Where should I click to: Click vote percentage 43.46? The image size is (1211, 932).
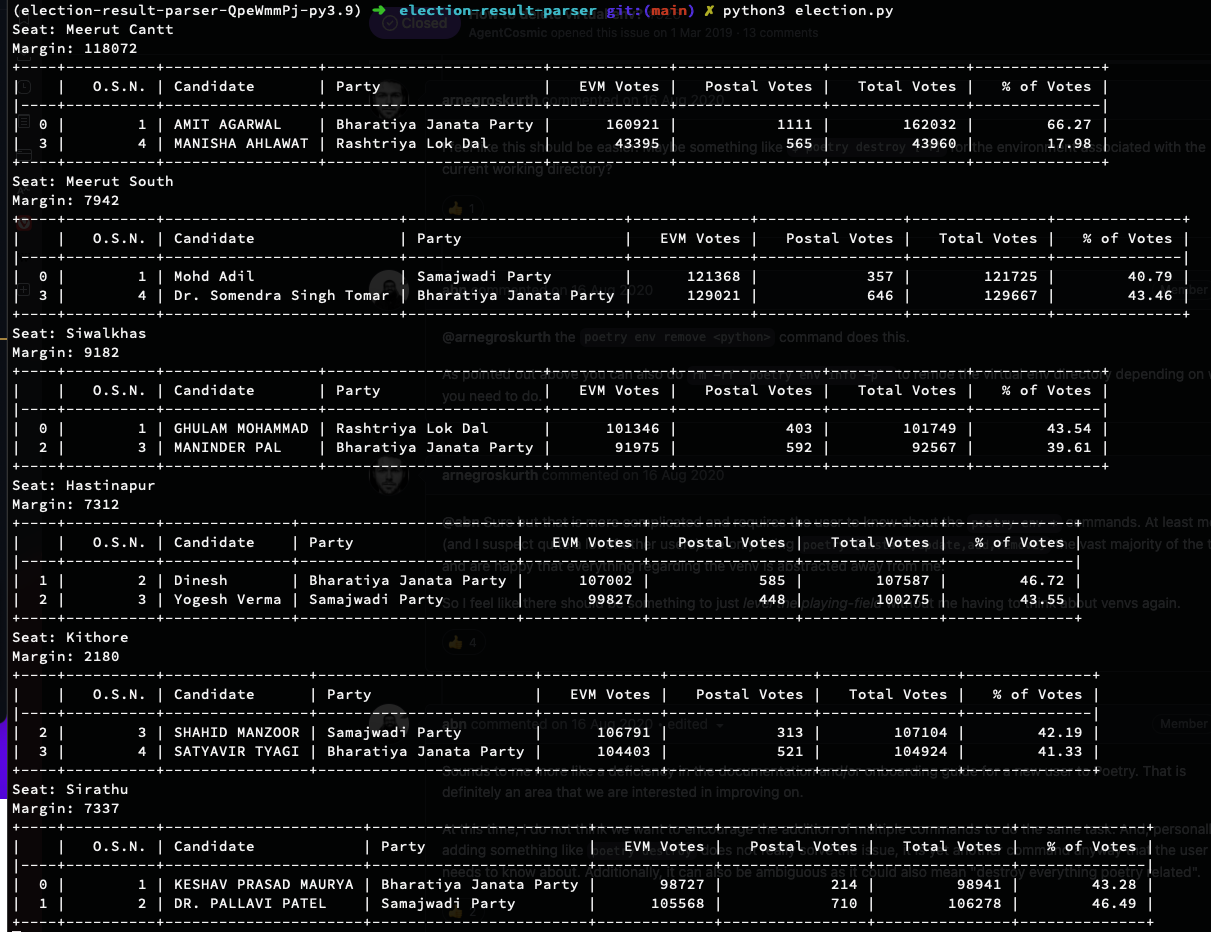[1150, 296]
